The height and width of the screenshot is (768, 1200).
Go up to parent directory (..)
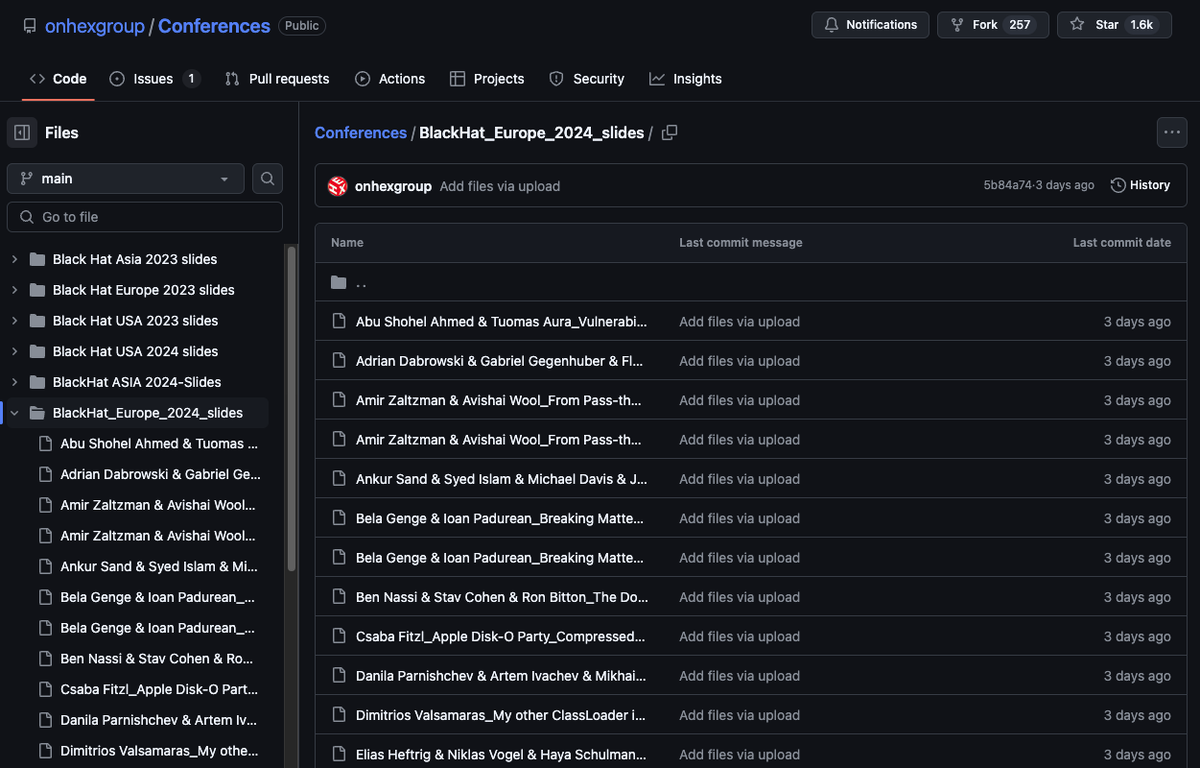point(361,283)
